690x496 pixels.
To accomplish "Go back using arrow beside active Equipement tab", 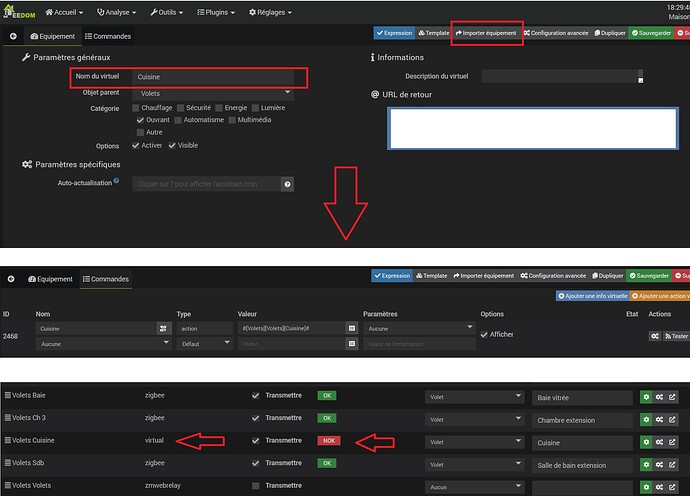I will 13,36.
